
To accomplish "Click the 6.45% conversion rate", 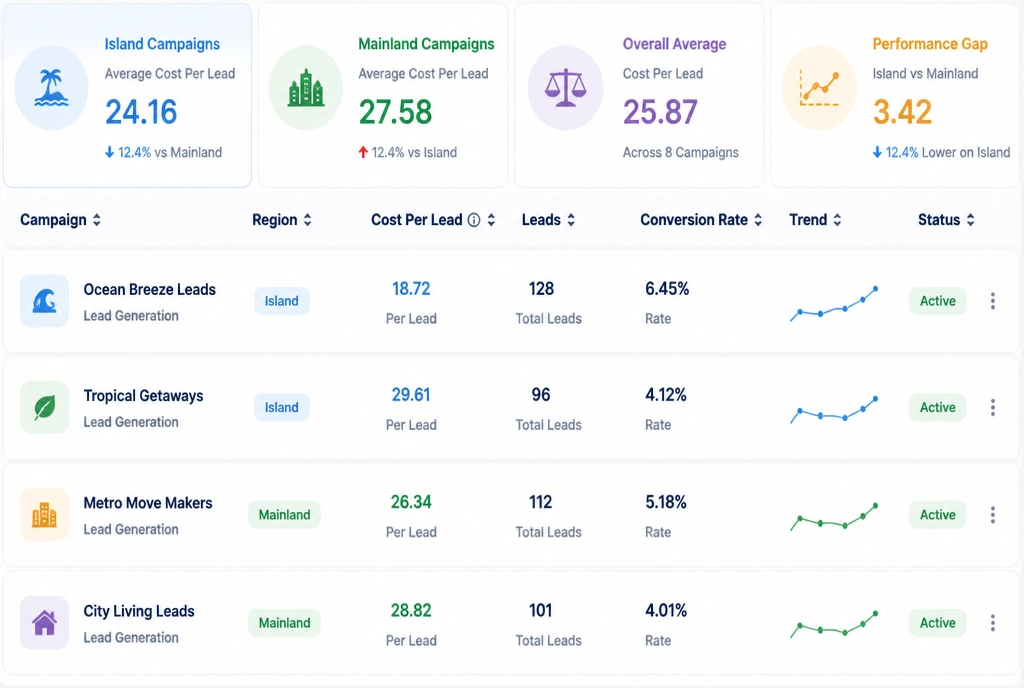I will tap(667, 289).
